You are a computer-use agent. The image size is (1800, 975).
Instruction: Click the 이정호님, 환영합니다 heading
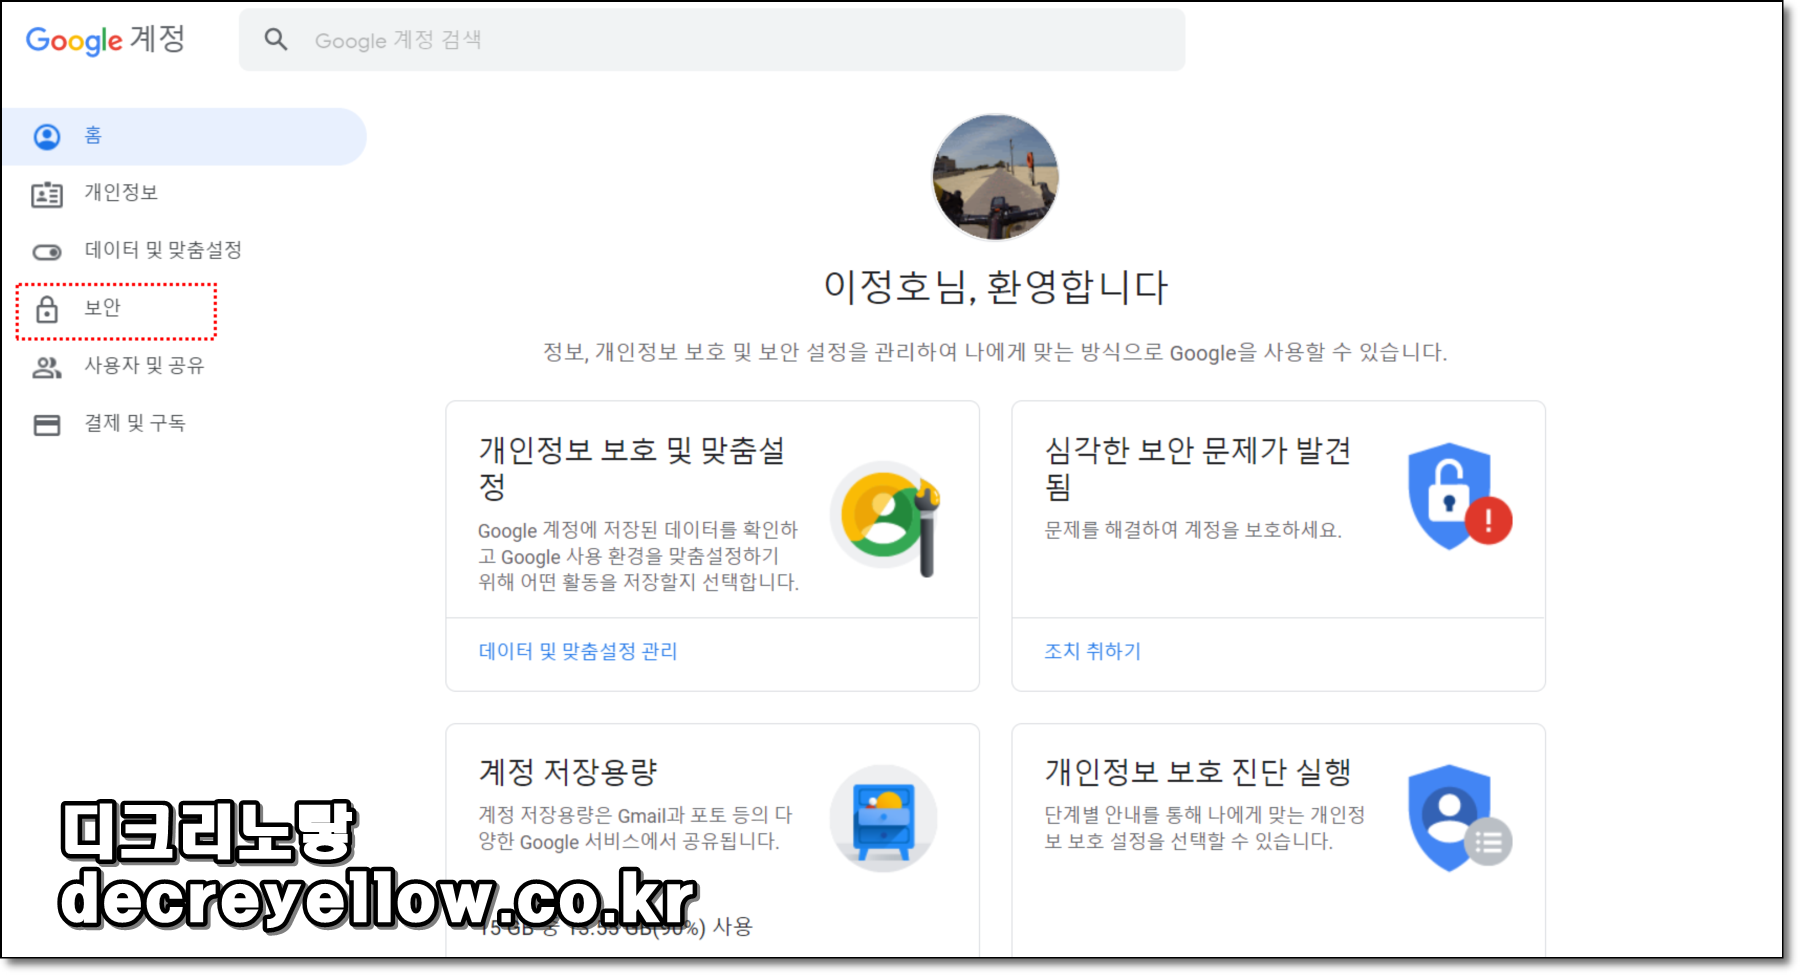pos(996,287)
